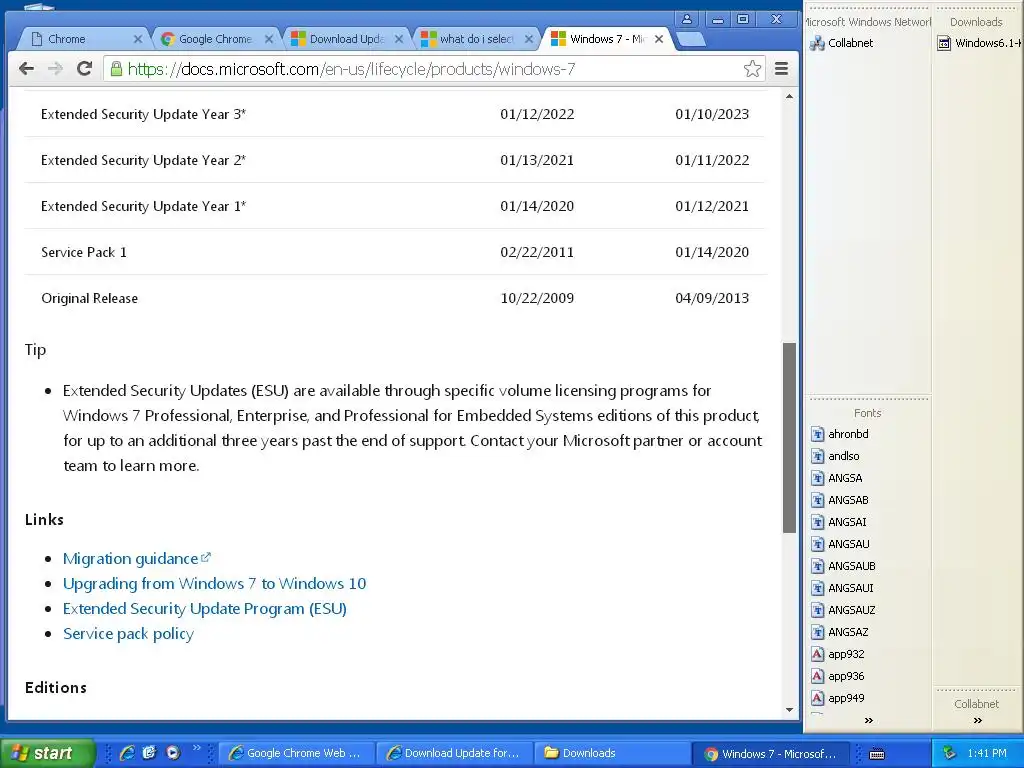Open the Windows Start menu
The width and height of the screenshot is (1024, 768).
click(x=47, y=753)
